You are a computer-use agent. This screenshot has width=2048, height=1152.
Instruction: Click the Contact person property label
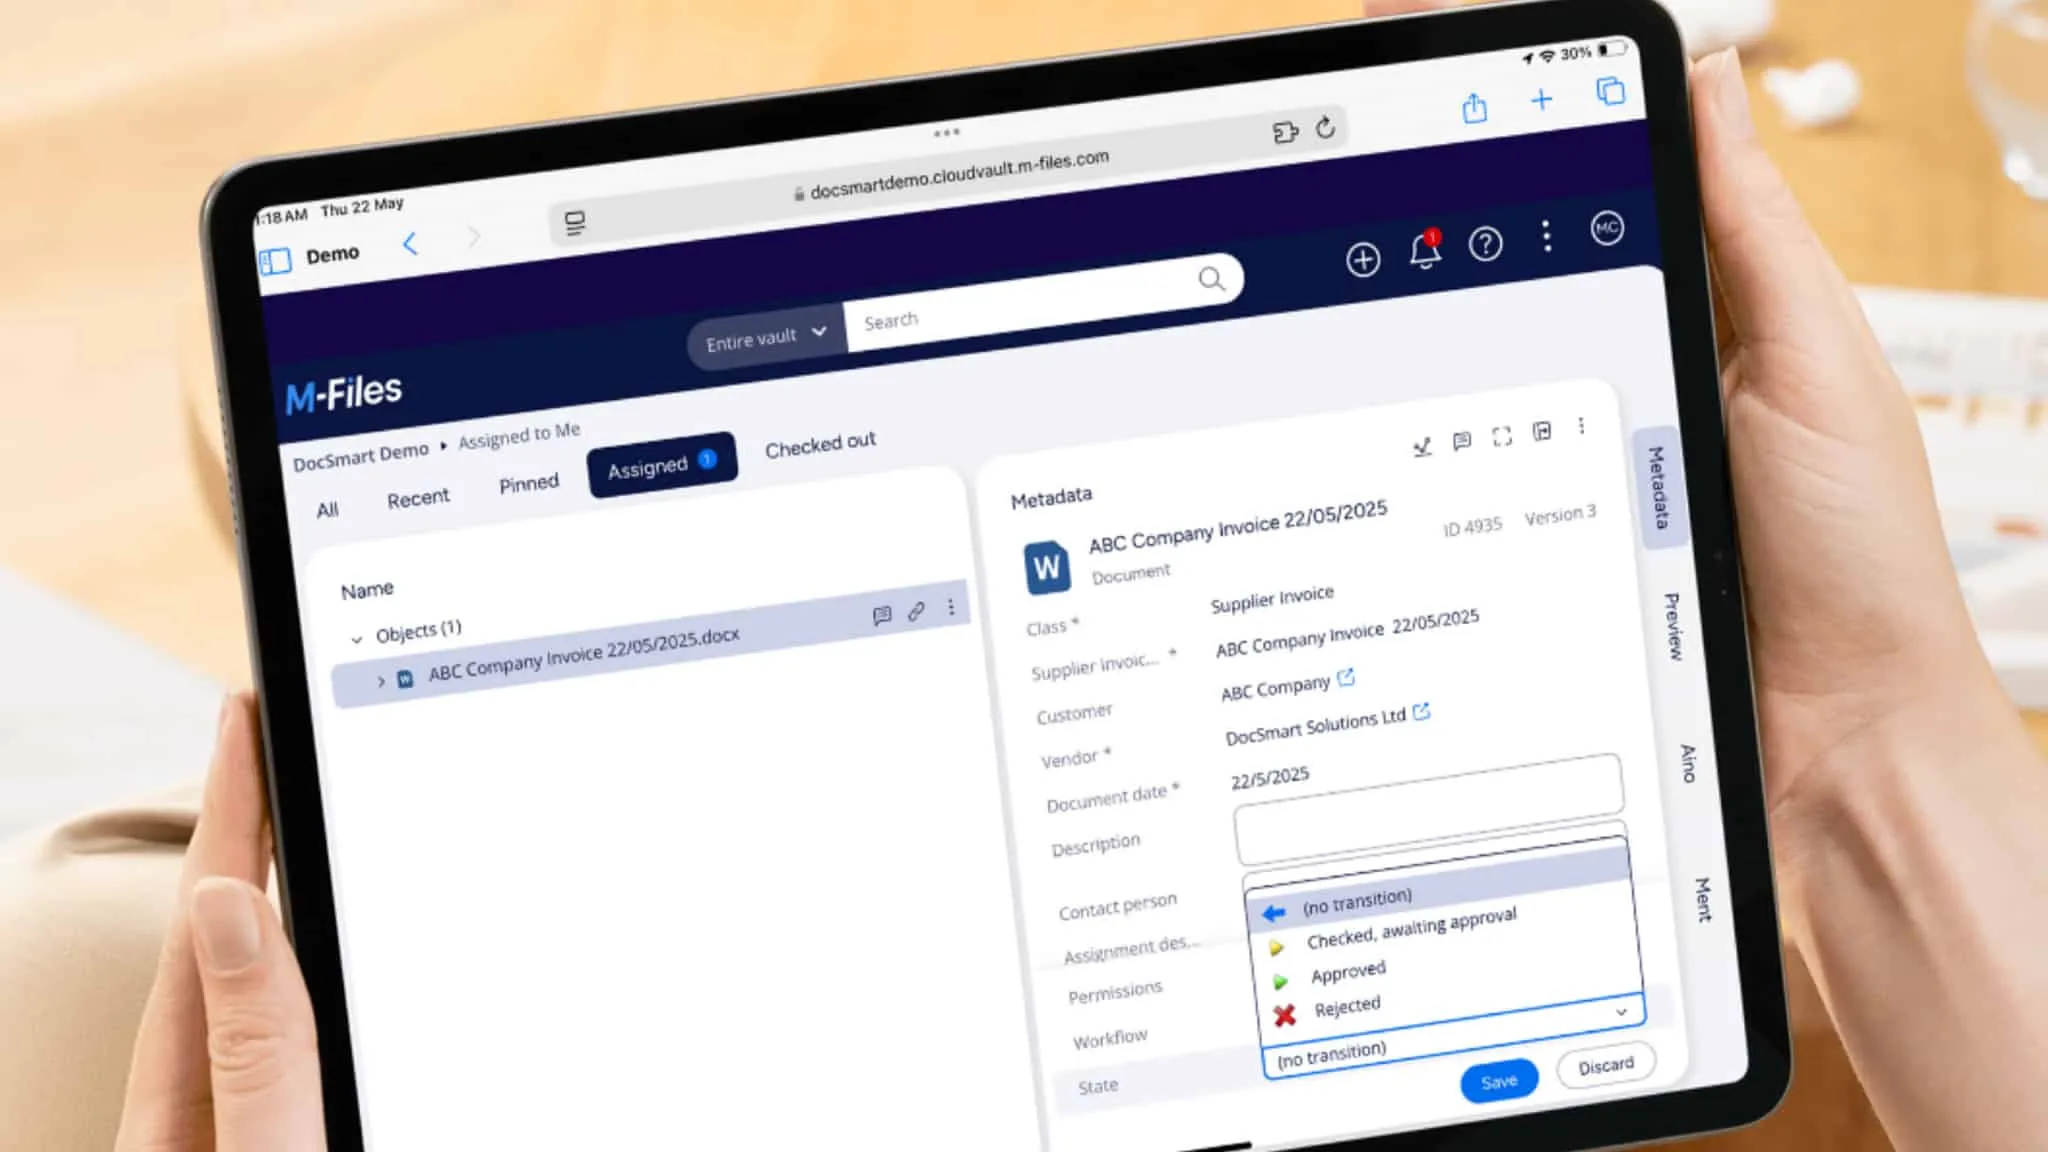click(1118, 906)
